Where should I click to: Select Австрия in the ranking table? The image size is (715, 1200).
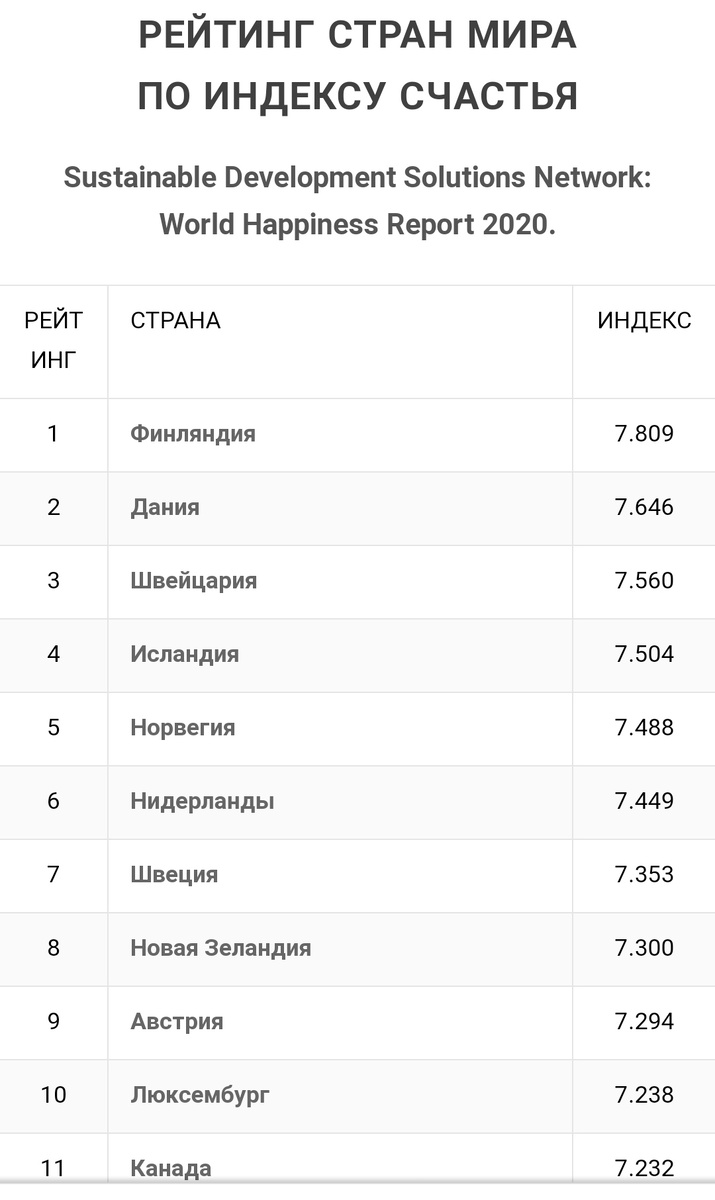pos(177,1022)
